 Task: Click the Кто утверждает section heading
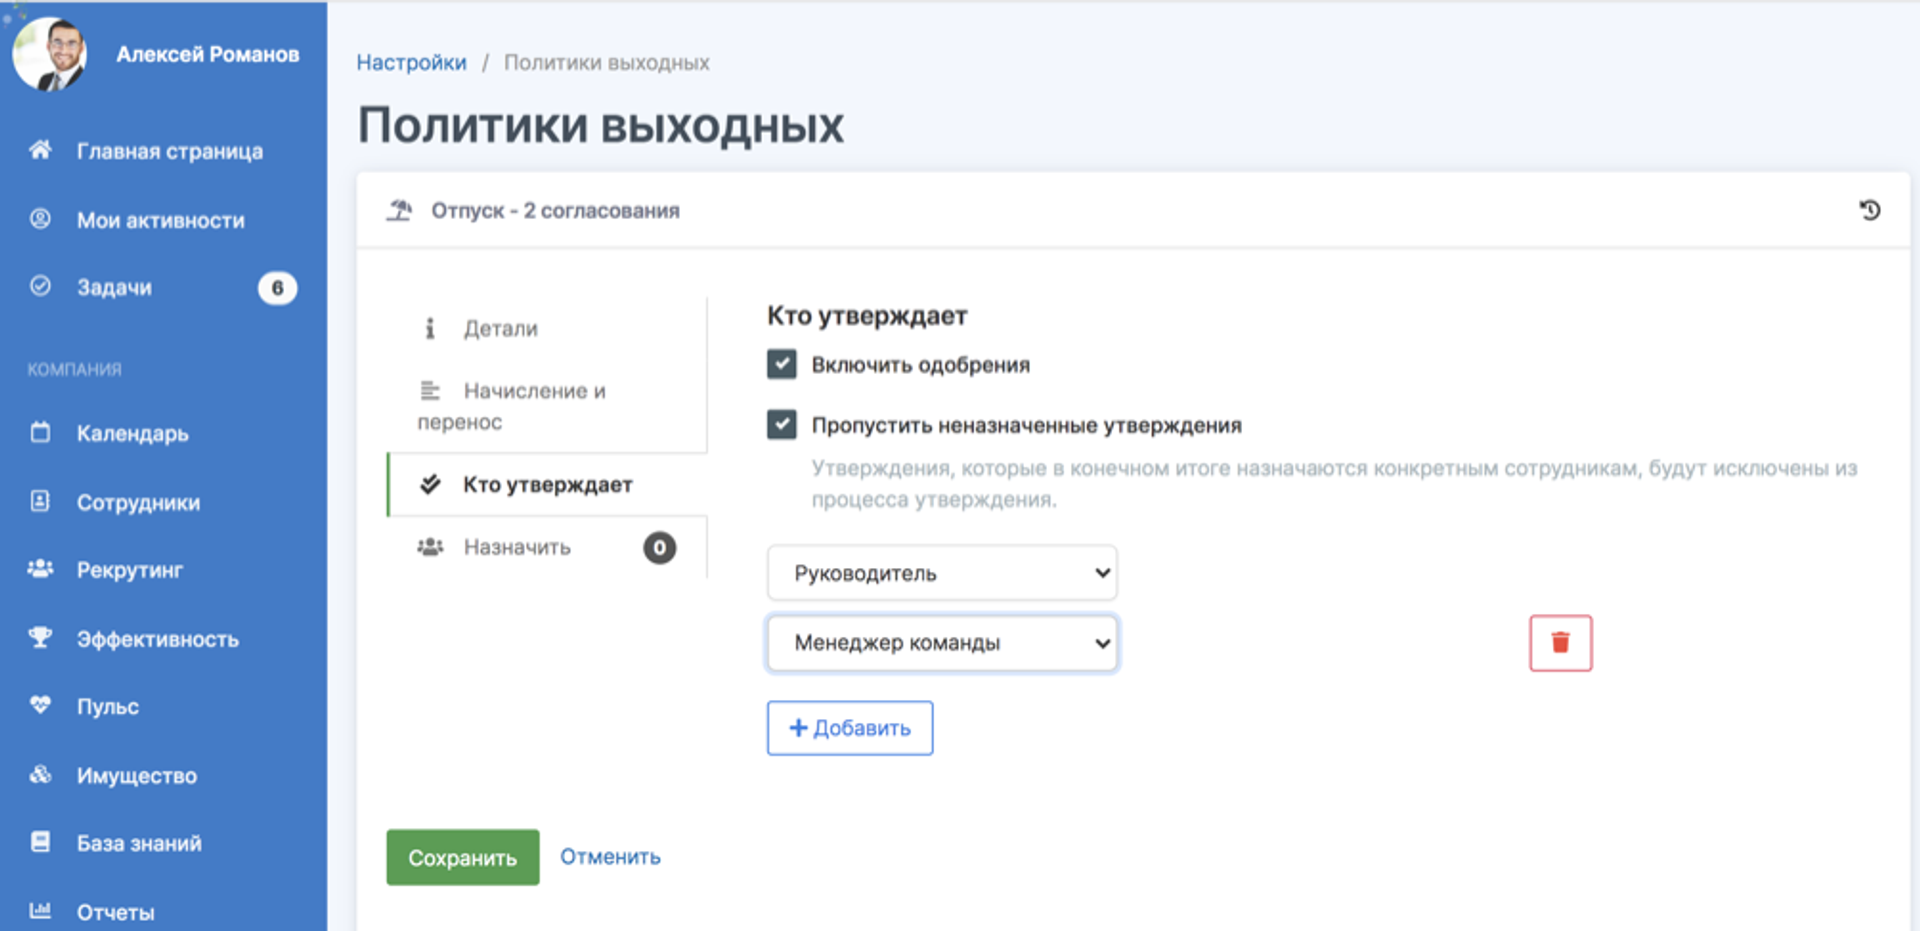[x=867, y=316]
